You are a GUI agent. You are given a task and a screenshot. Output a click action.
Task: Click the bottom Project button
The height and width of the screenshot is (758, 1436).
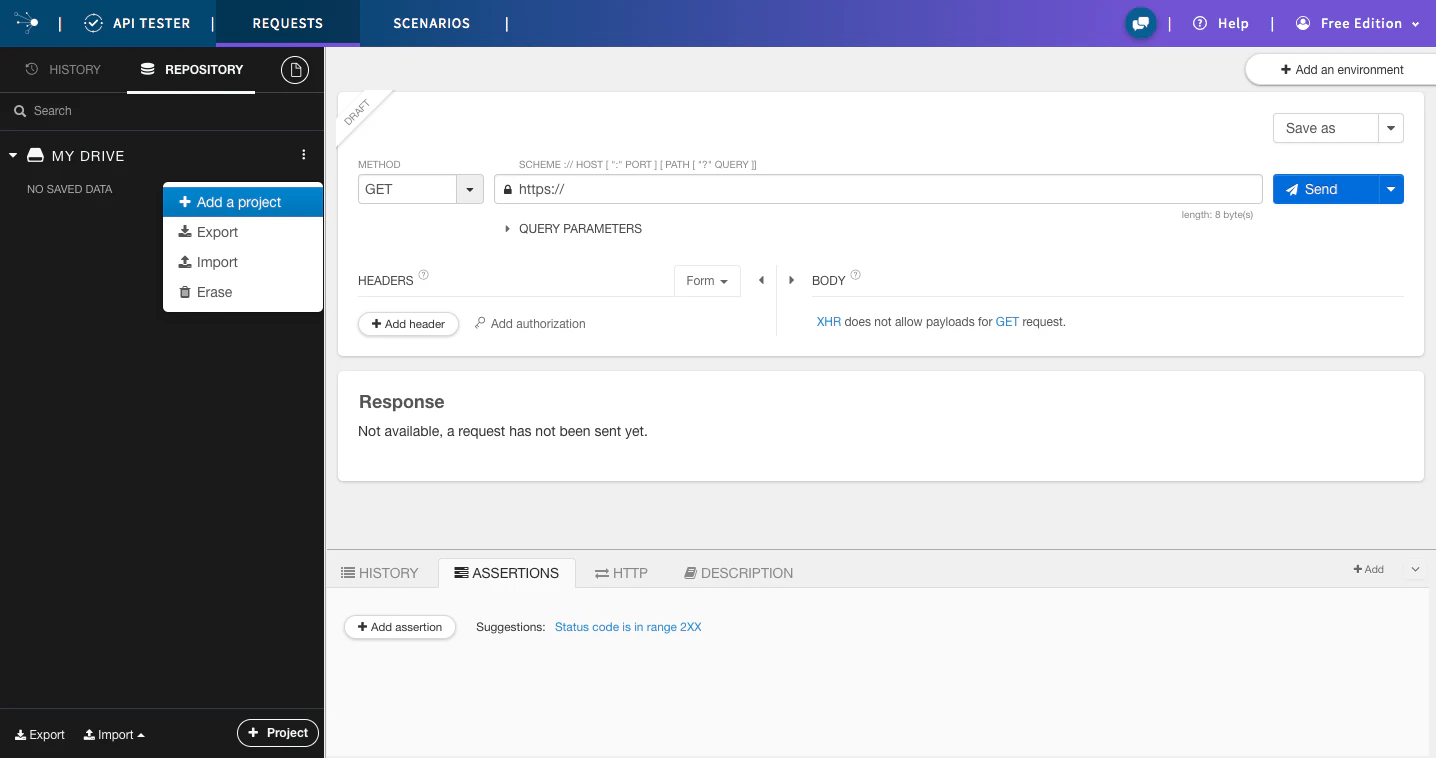click(x=278, y=733)
